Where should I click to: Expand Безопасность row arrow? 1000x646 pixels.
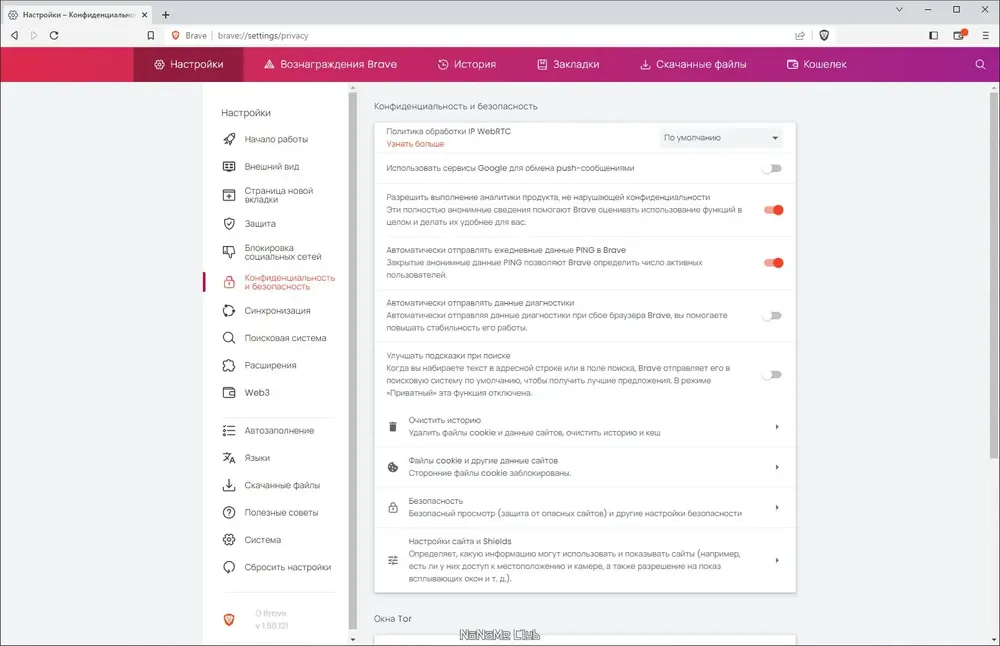click(x=777, y=508)
